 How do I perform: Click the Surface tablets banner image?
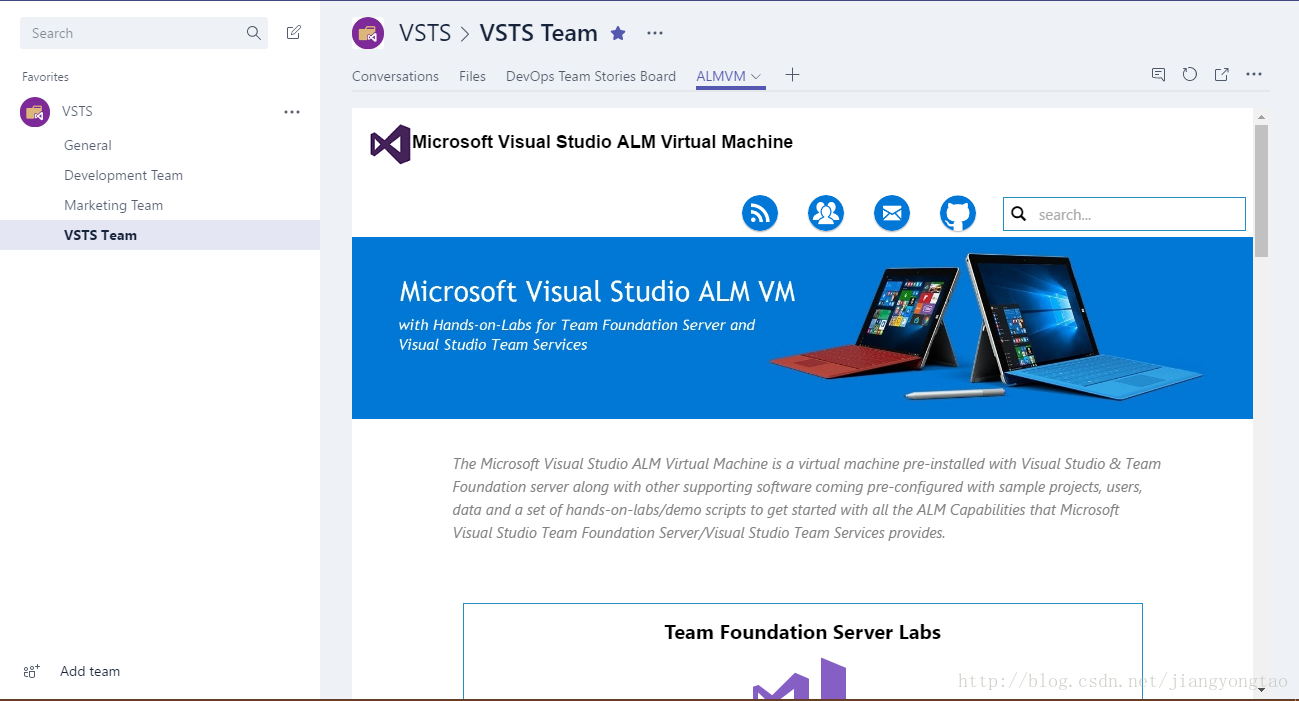click(986, 326)
